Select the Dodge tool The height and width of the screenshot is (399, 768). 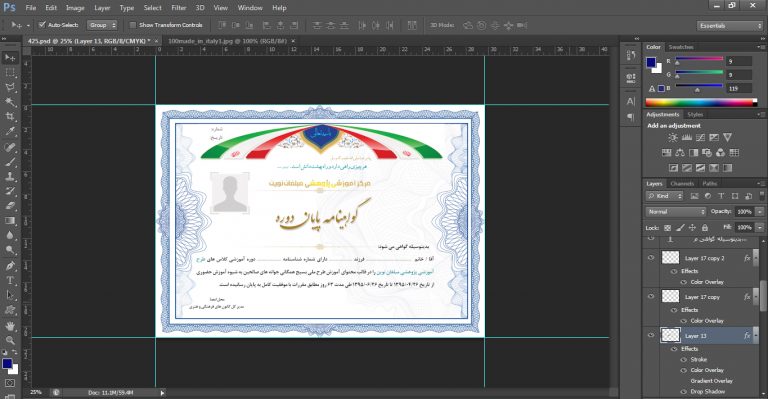10,250
